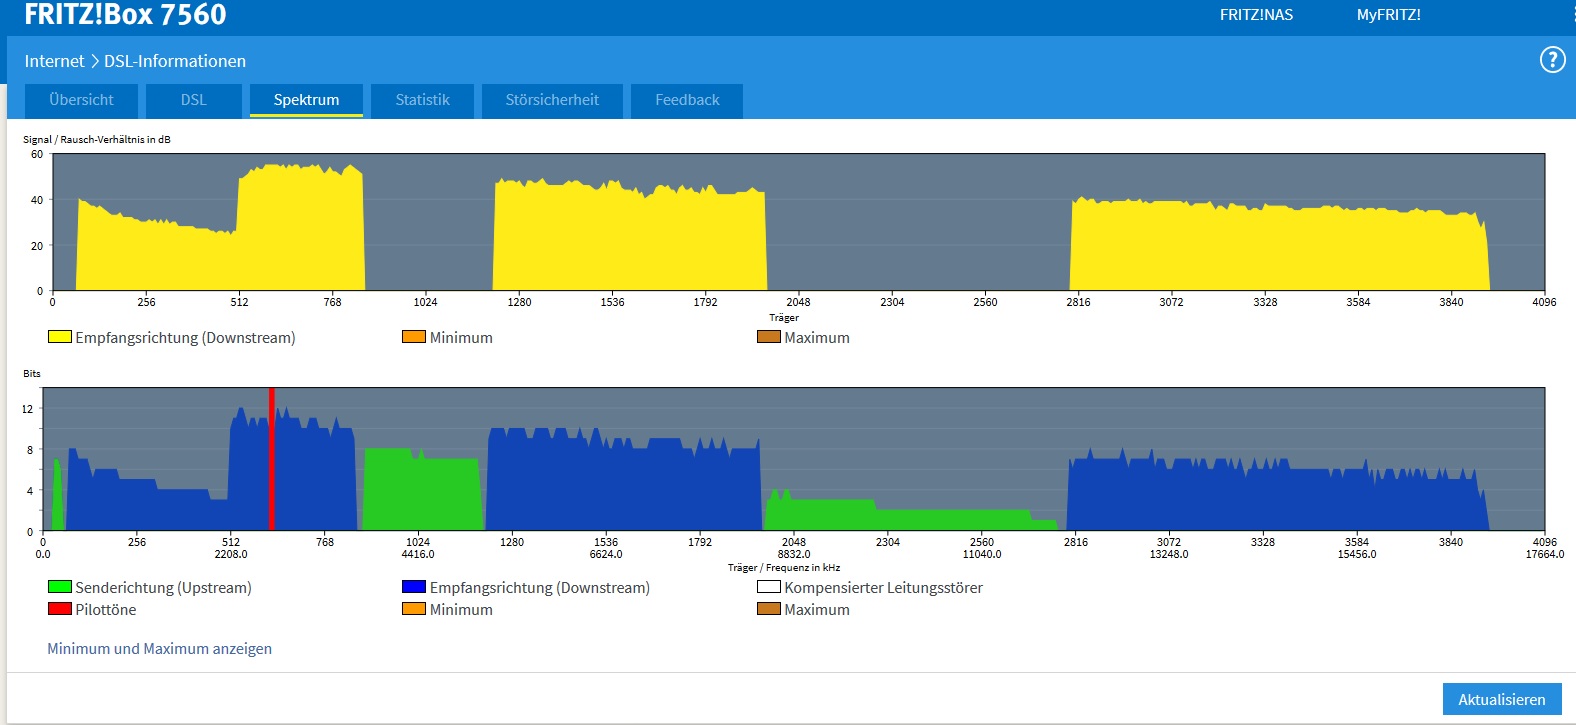Viewport: 1576px width, 725px height.
Task: Switch to the Übersicht tab
Action: (x=81, y=100)
